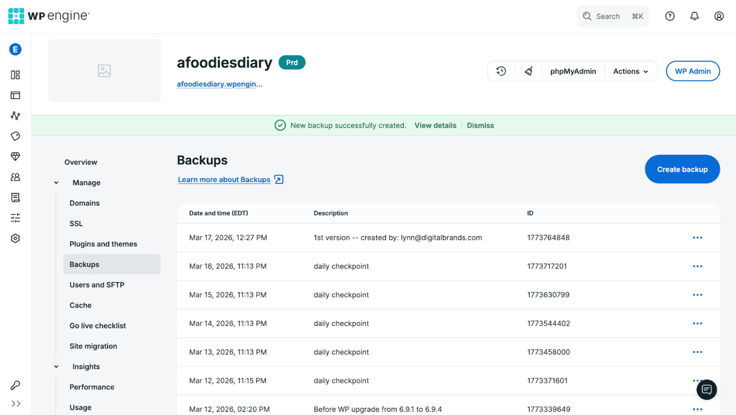Image resolution: width=736 pixels, height=415 pixels.
Task: Open the help icon in top bar
Action: coord(670,16)
